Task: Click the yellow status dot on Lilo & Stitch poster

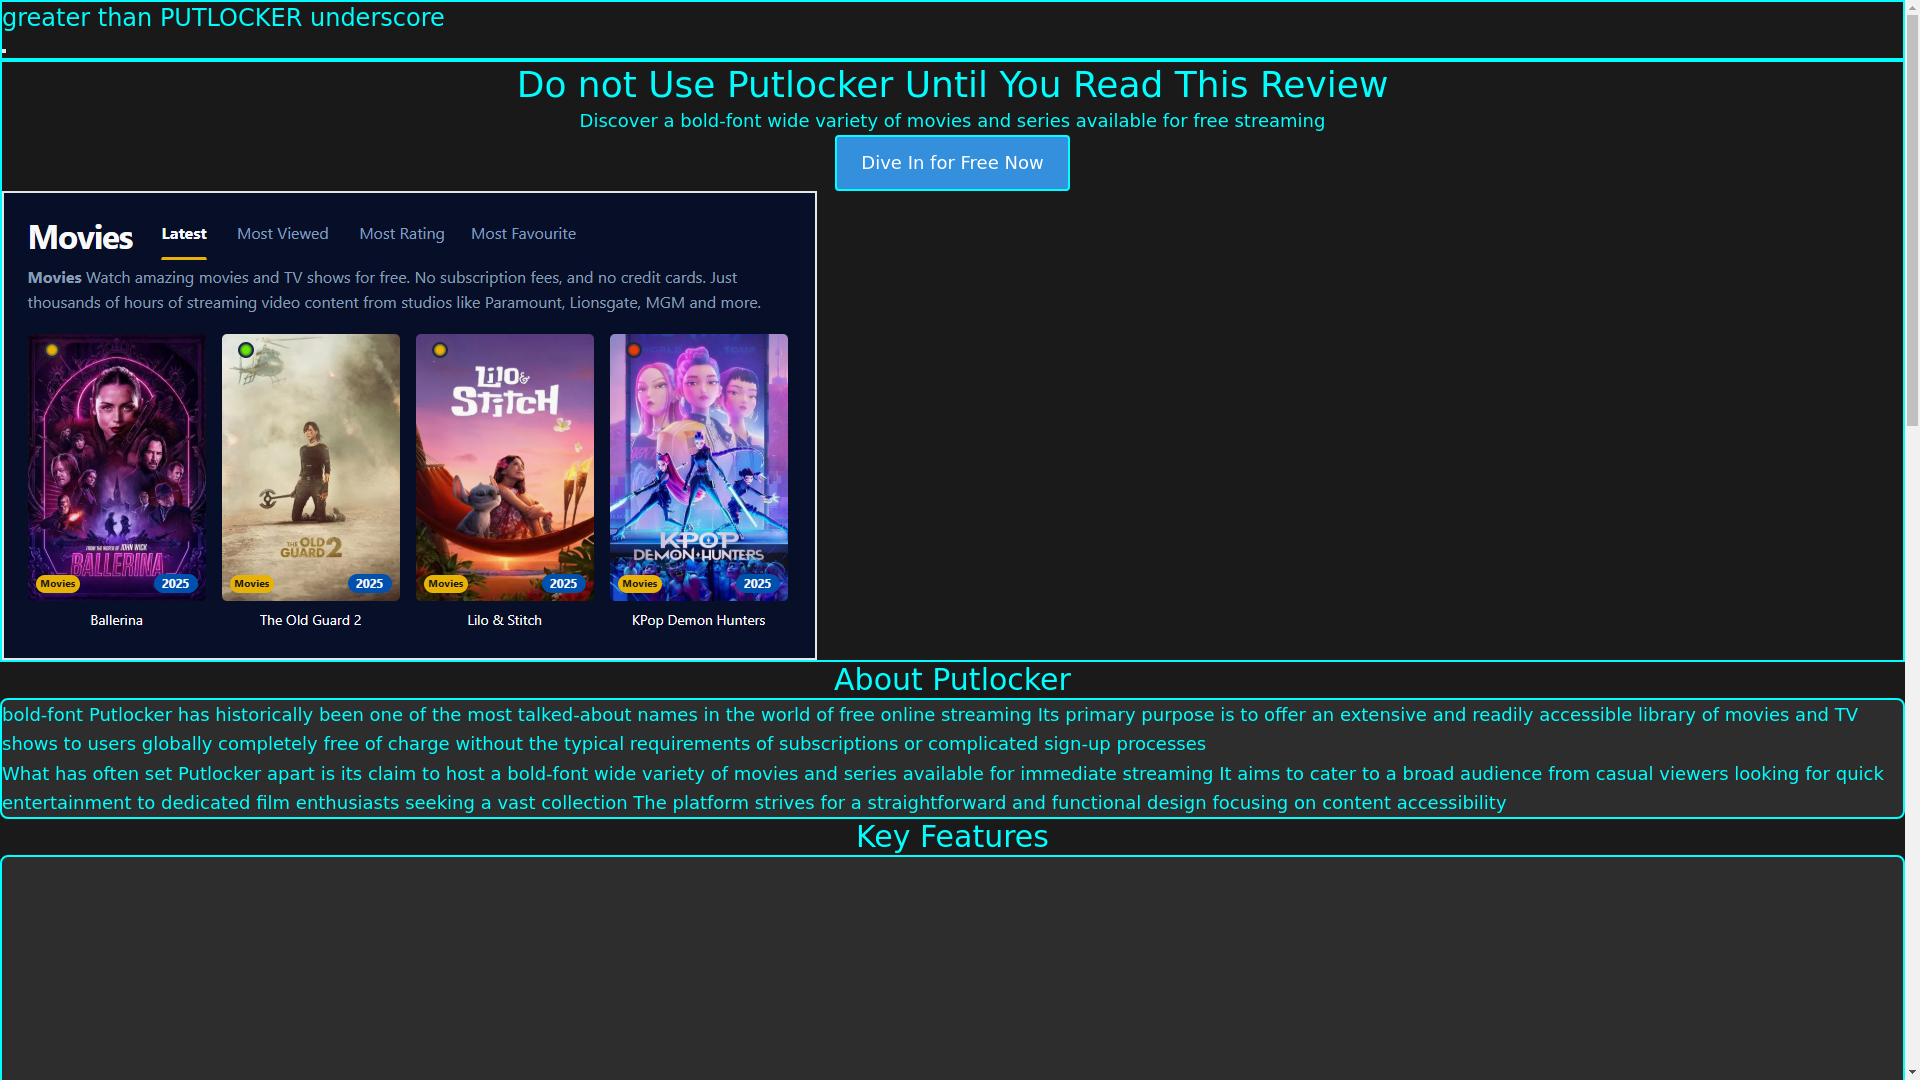Action: point(440,350)
